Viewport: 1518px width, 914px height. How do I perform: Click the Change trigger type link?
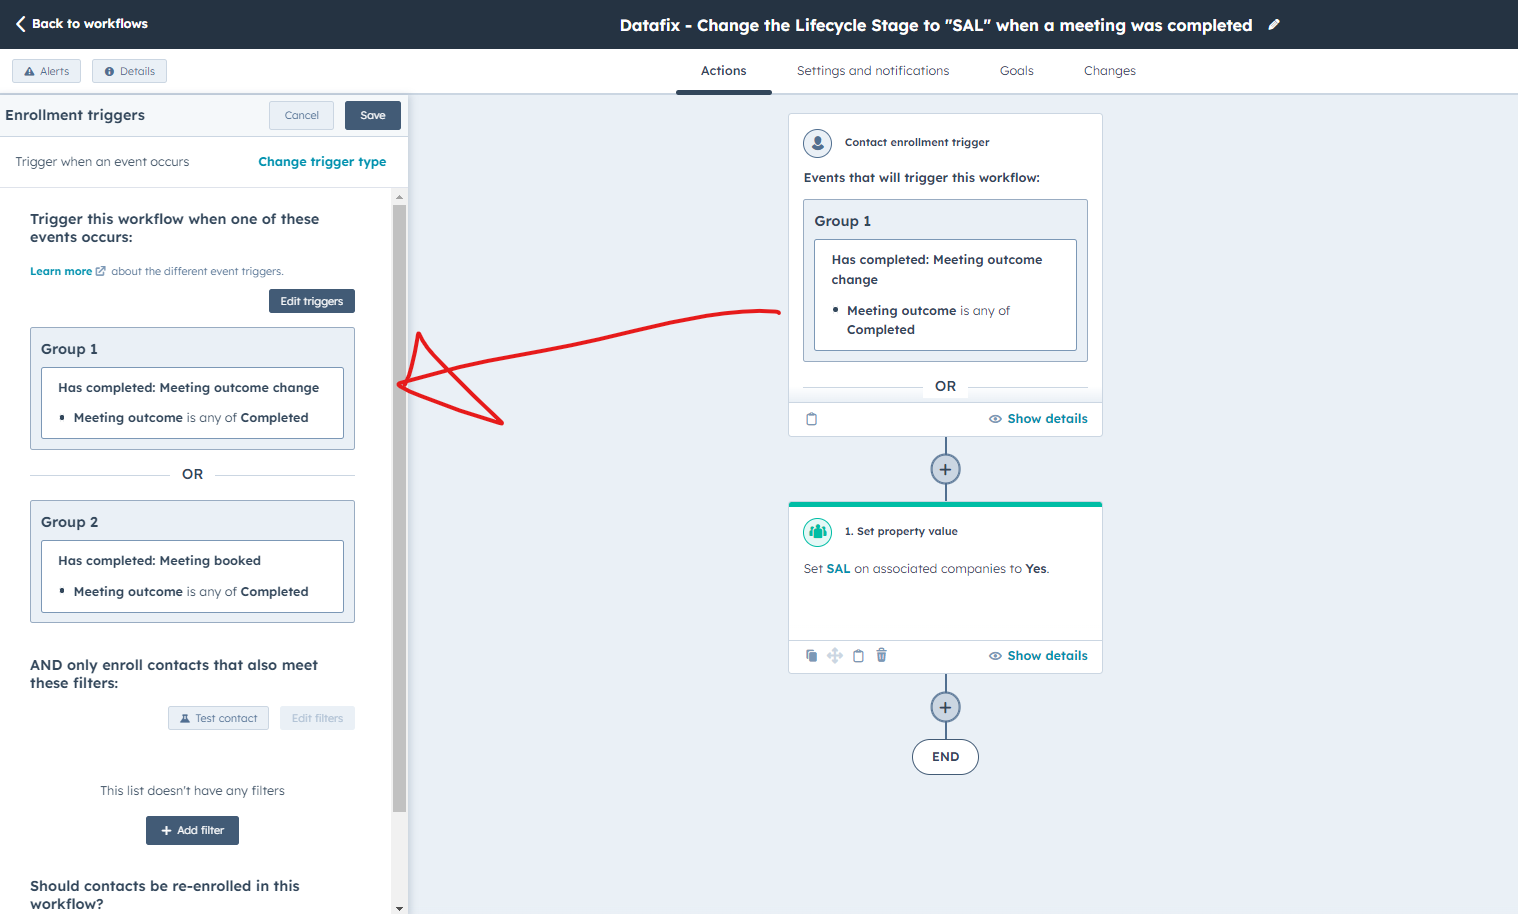coord(322,161)
